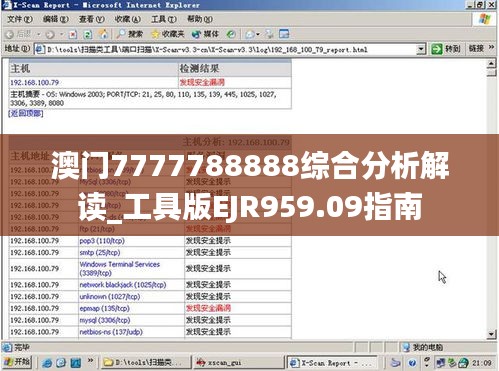Click the taskbar clock showing 21:09
Viewport: 499px width, 371px height.
pyautogui.click(x=481, y=363)
